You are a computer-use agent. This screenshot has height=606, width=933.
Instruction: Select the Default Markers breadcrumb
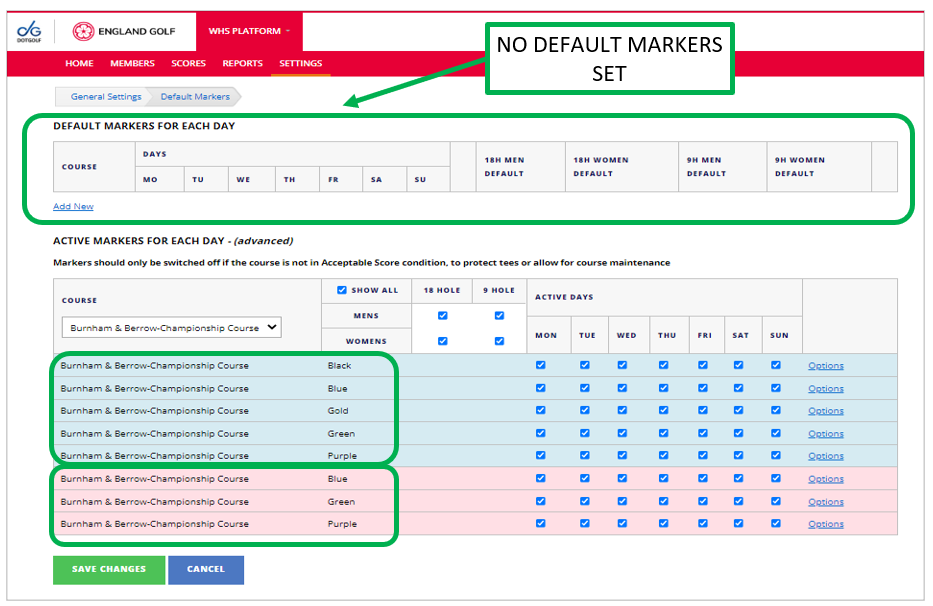195,96
